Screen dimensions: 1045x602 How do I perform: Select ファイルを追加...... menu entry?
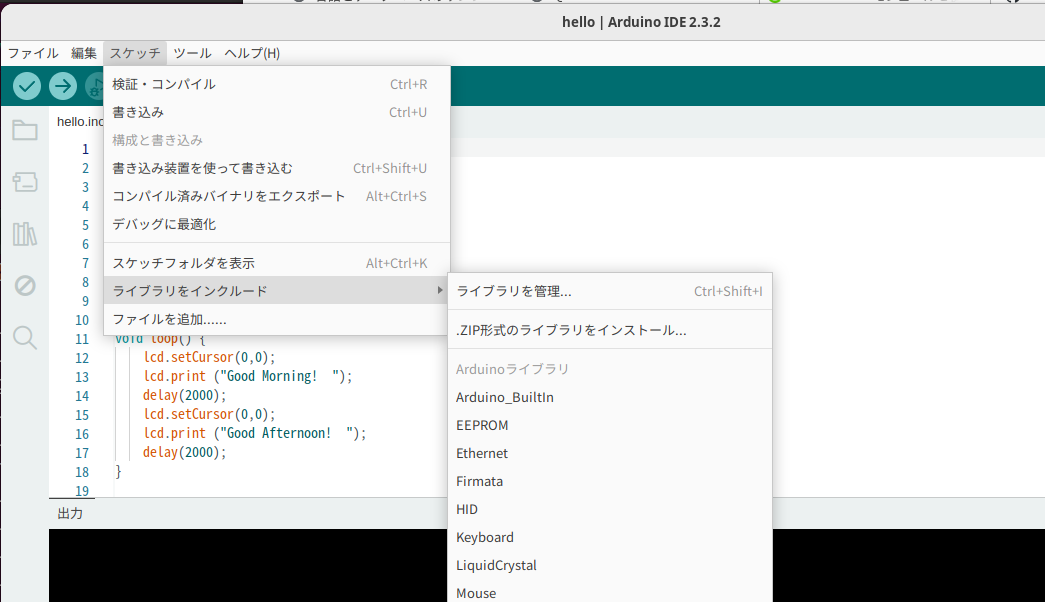[x=277, y=319]
